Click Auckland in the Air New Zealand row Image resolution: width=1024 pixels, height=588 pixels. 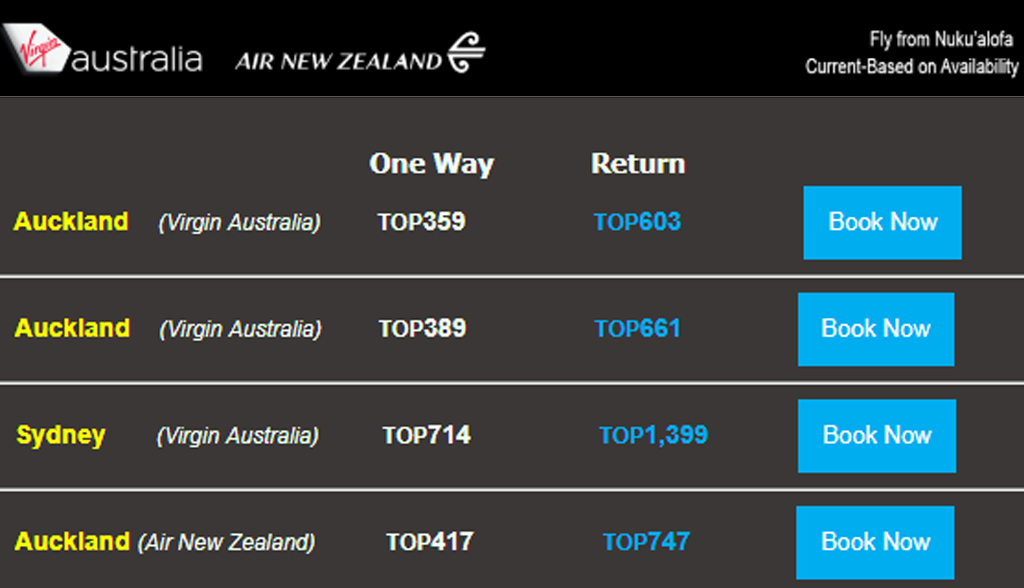click(72, 541)
